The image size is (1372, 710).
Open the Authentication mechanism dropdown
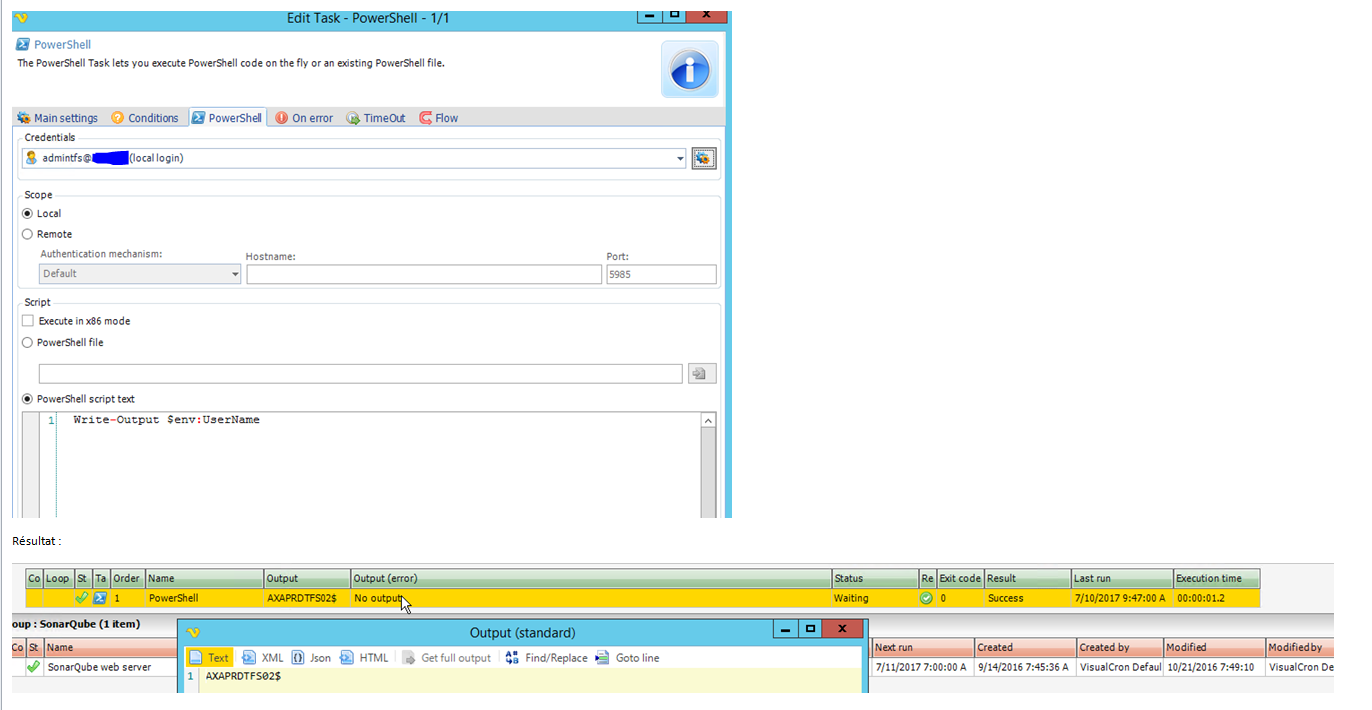(x=140, y=274)
